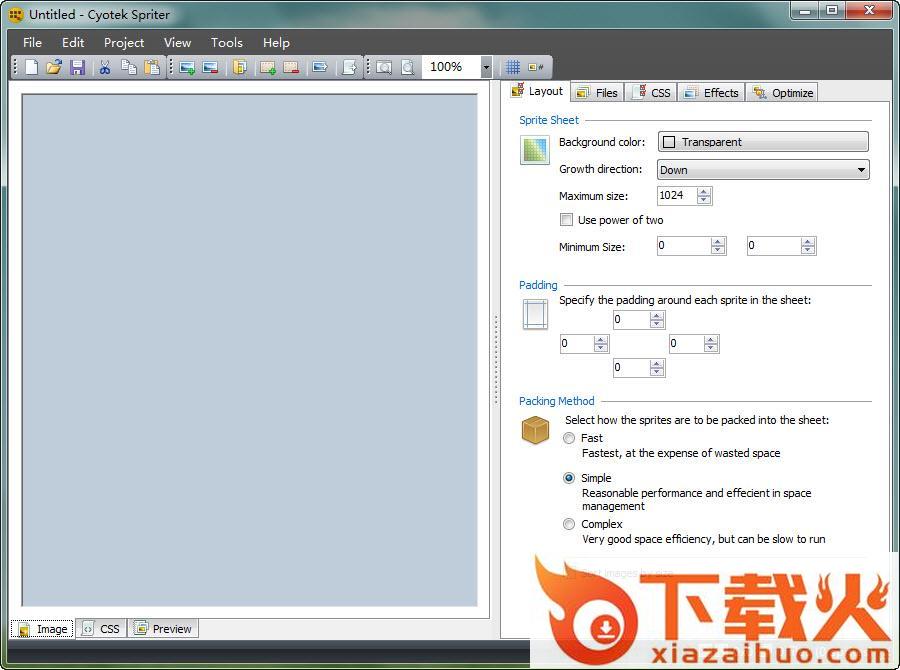Click the Cut scissors icon

pyautogui.click(x=104, y=67)
